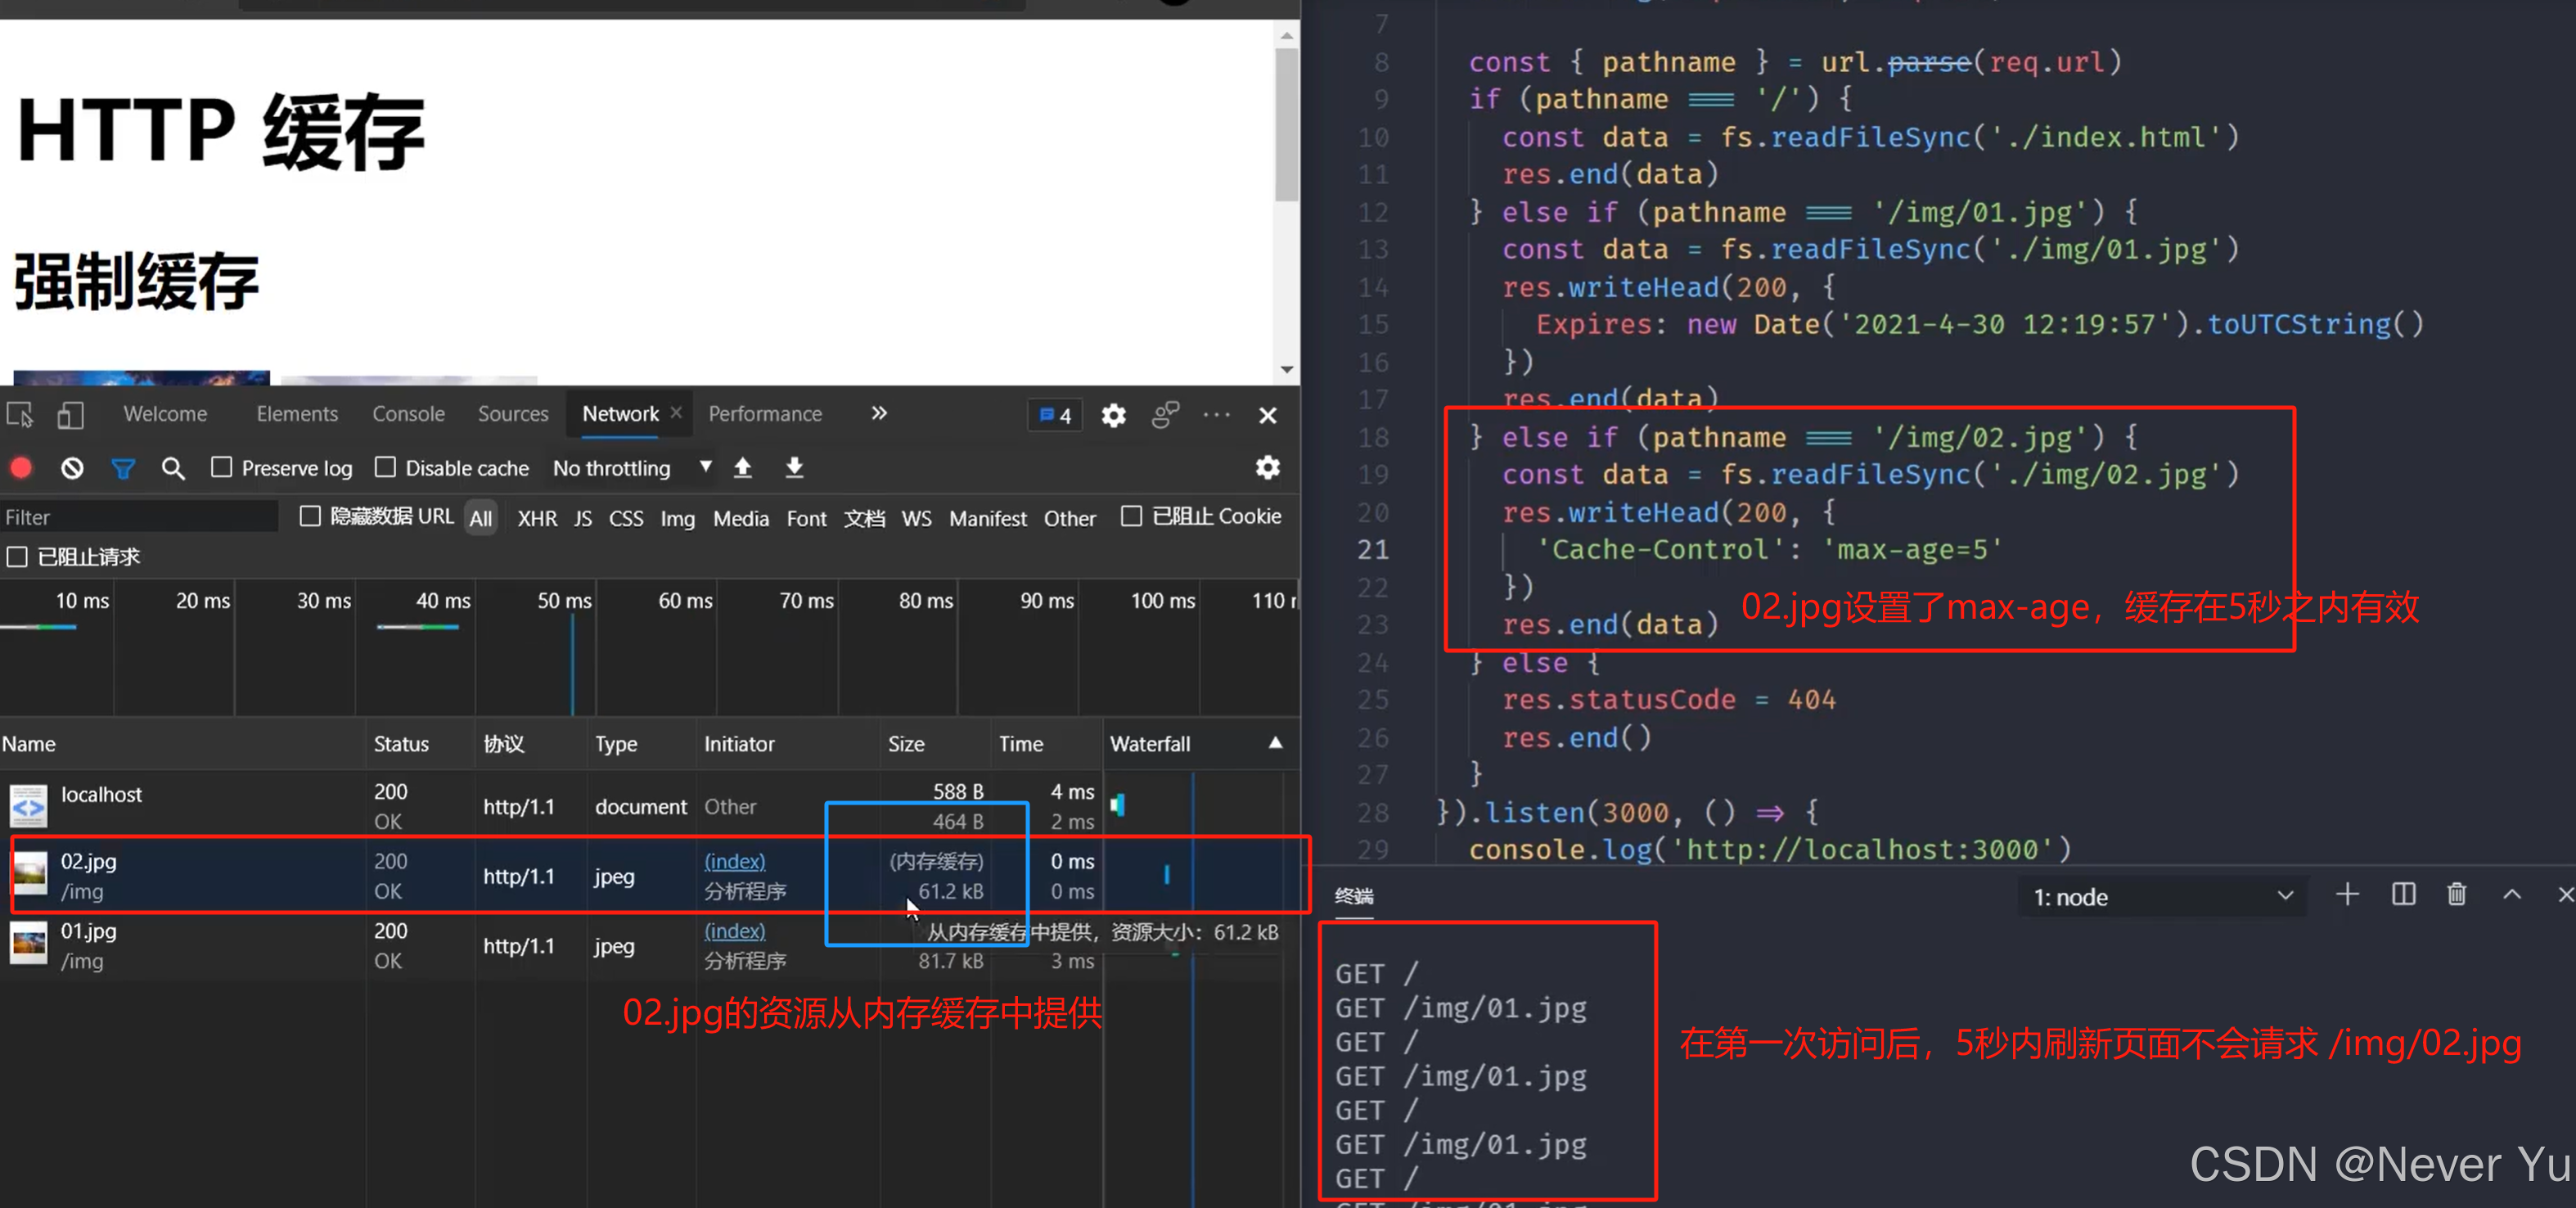The width and height of the screenshot is (2576, 1208).
Task: Delete terminal with the trash icon
Action: pos(2456,895)
